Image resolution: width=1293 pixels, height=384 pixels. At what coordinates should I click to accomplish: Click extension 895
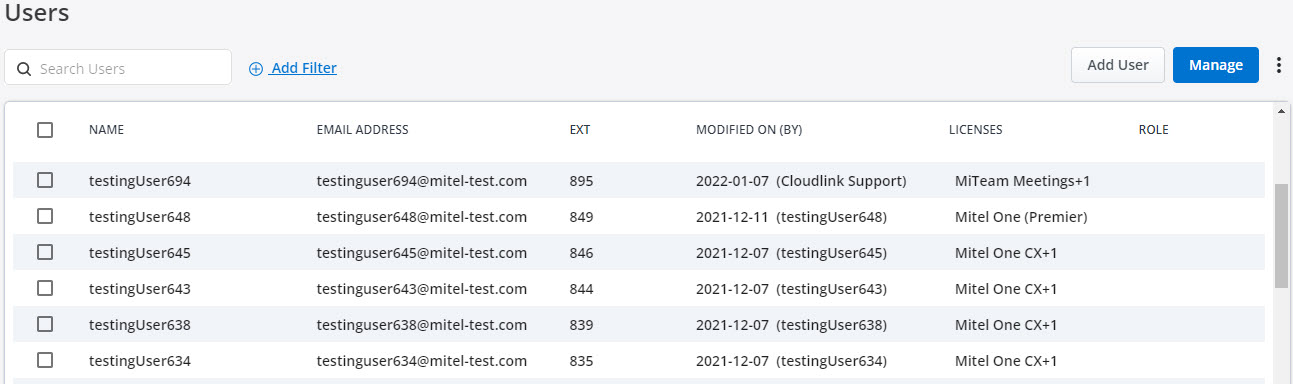coord(581,181)
